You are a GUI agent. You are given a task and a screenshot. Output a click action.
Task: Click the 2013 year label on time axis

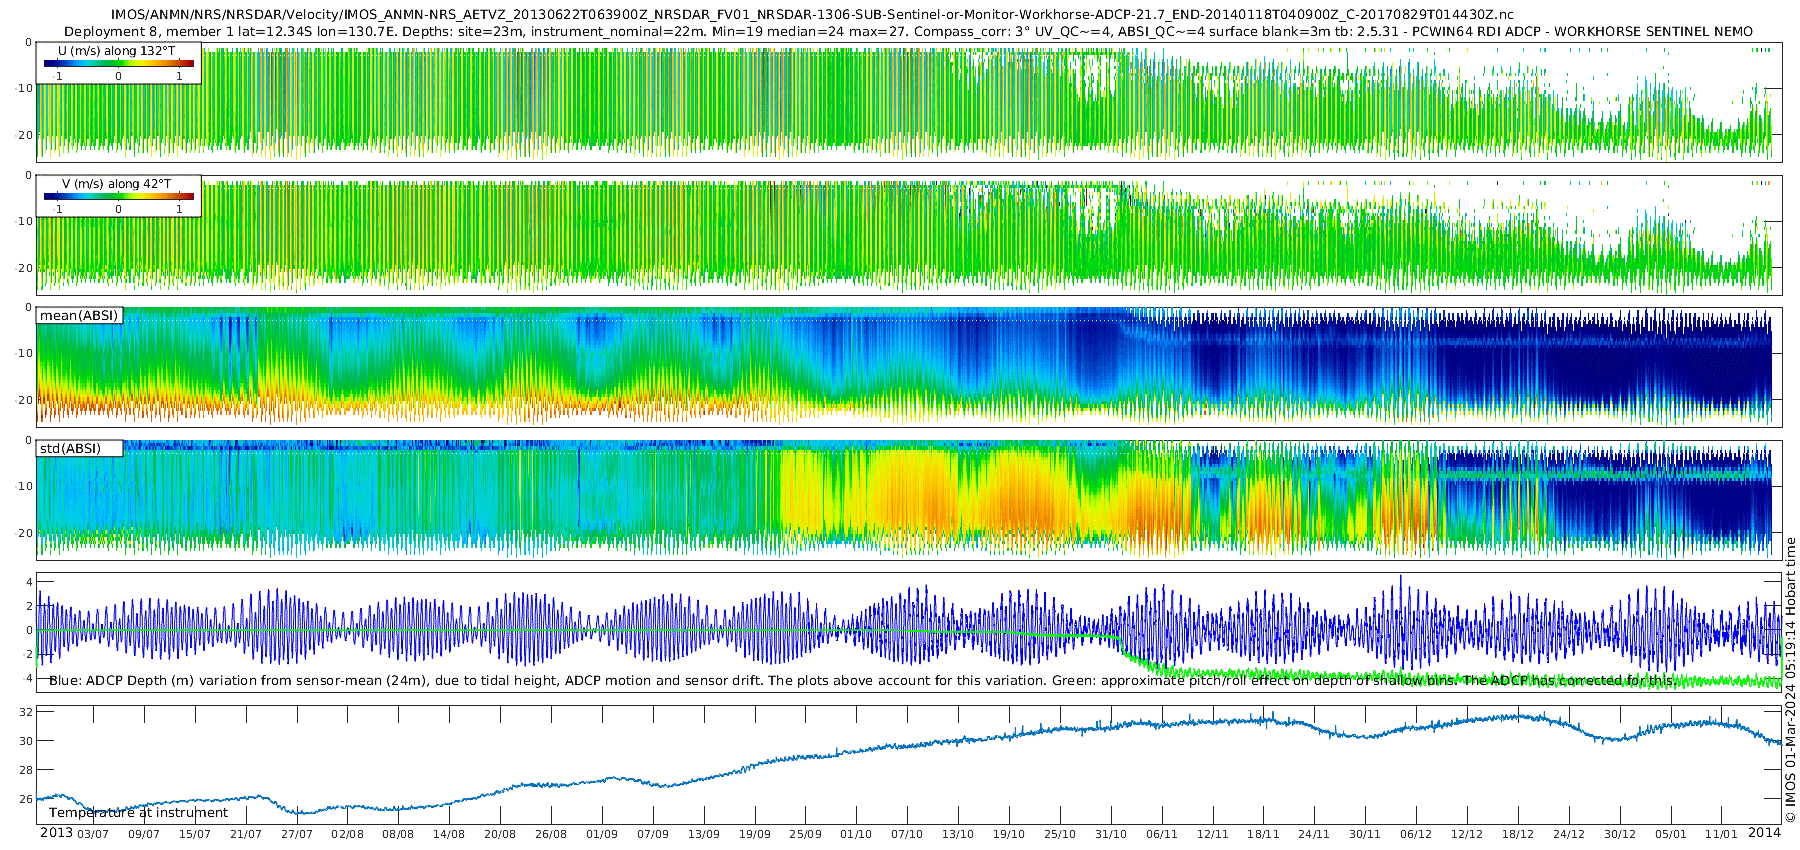tap(56, 832)
